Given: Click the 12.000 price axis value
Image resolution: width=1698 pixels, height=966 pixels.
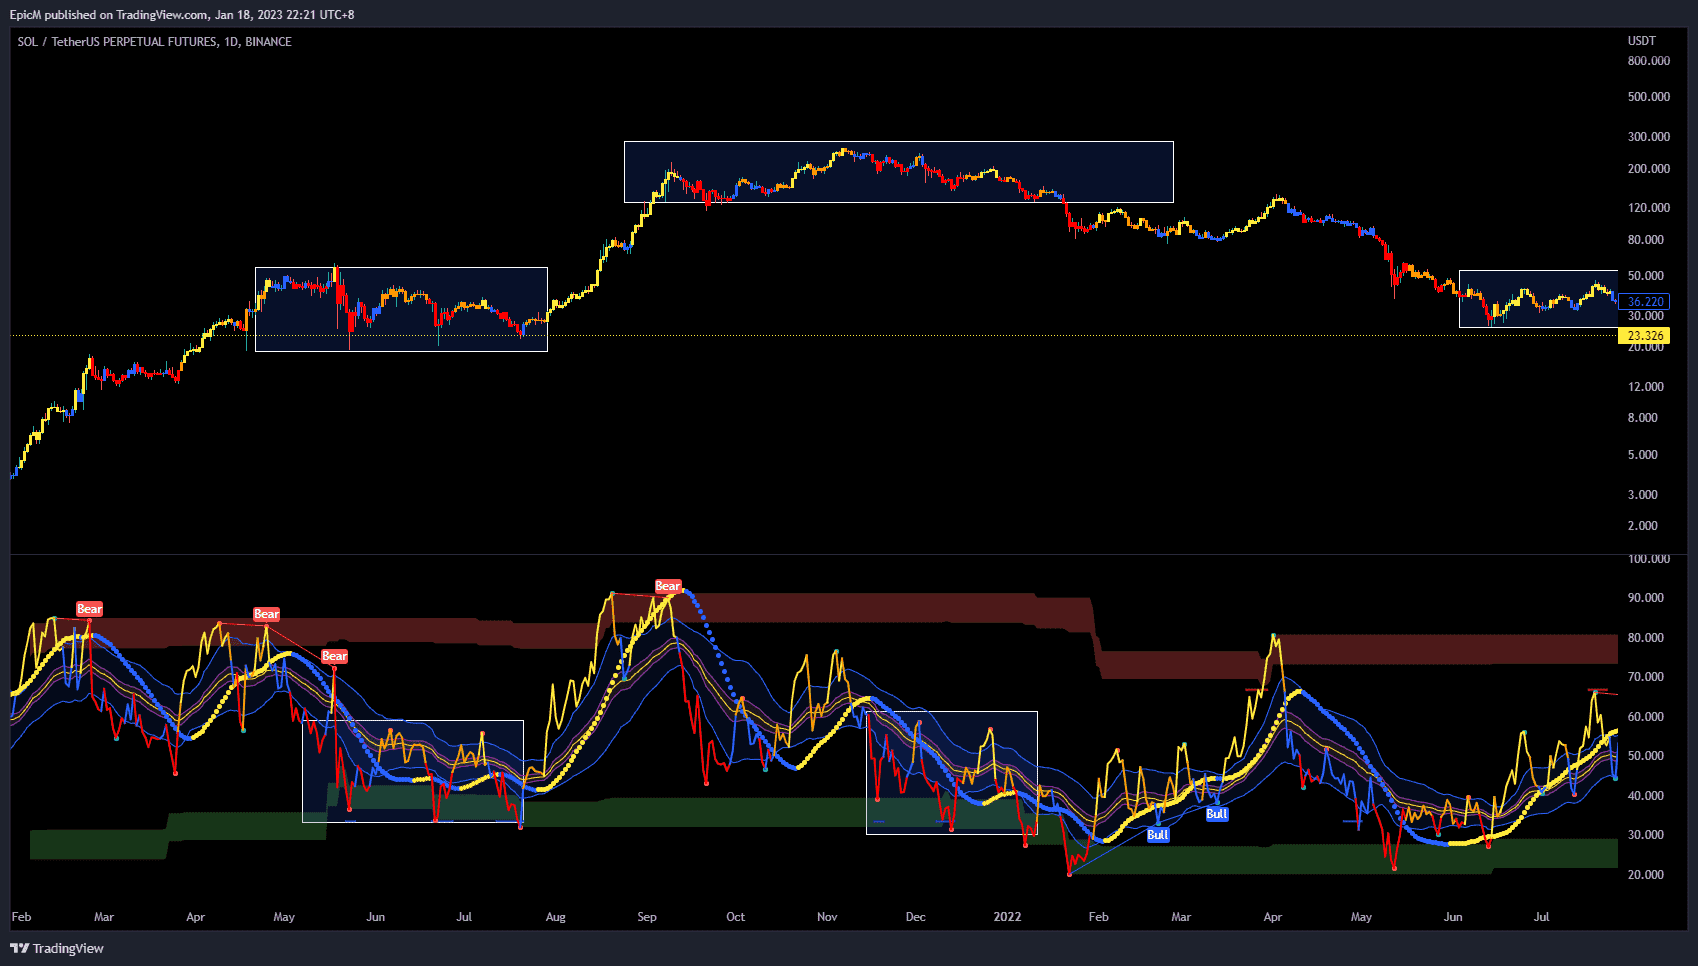Looking at the screenshot, I should (1646, 387).
